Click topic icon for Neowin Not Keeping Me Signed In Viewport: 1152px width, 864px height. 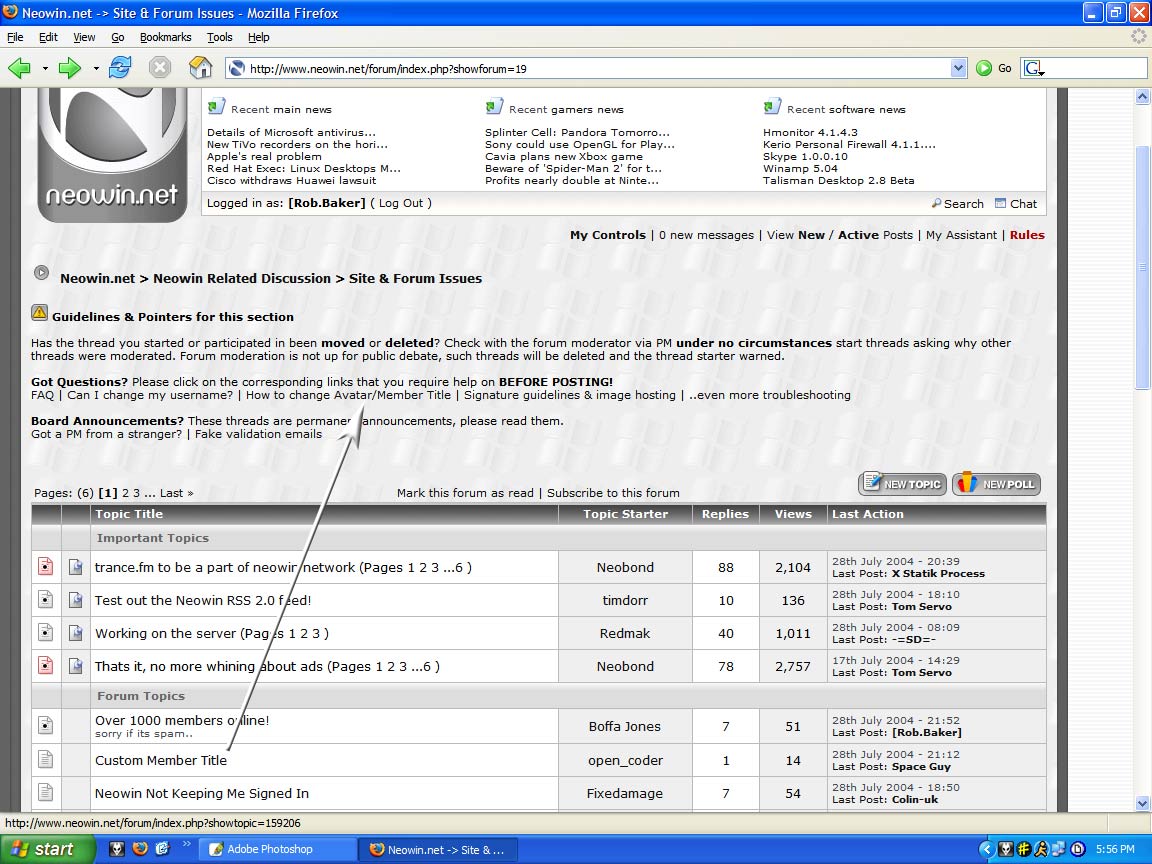tap(46, 792)
